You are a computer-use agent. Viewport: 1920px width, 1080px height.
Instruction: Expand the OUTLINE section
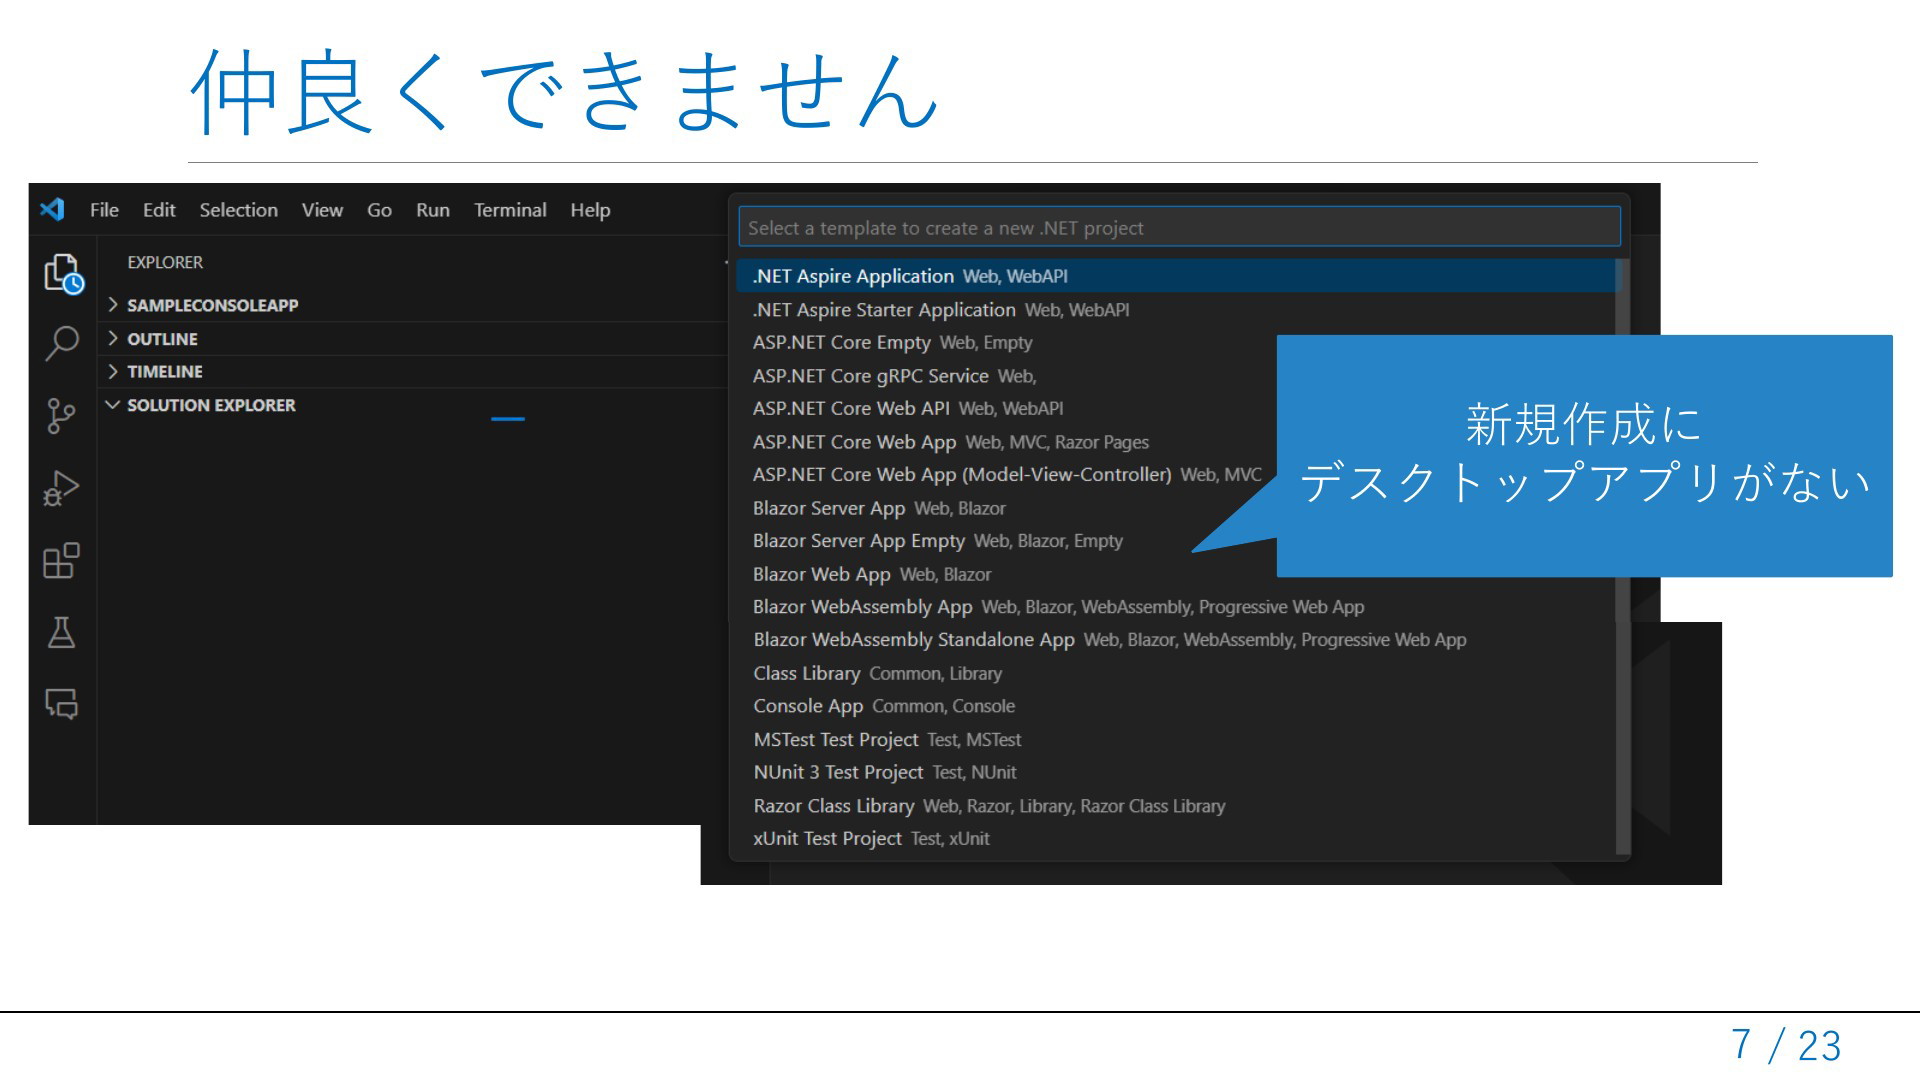(x=162, y=339)
